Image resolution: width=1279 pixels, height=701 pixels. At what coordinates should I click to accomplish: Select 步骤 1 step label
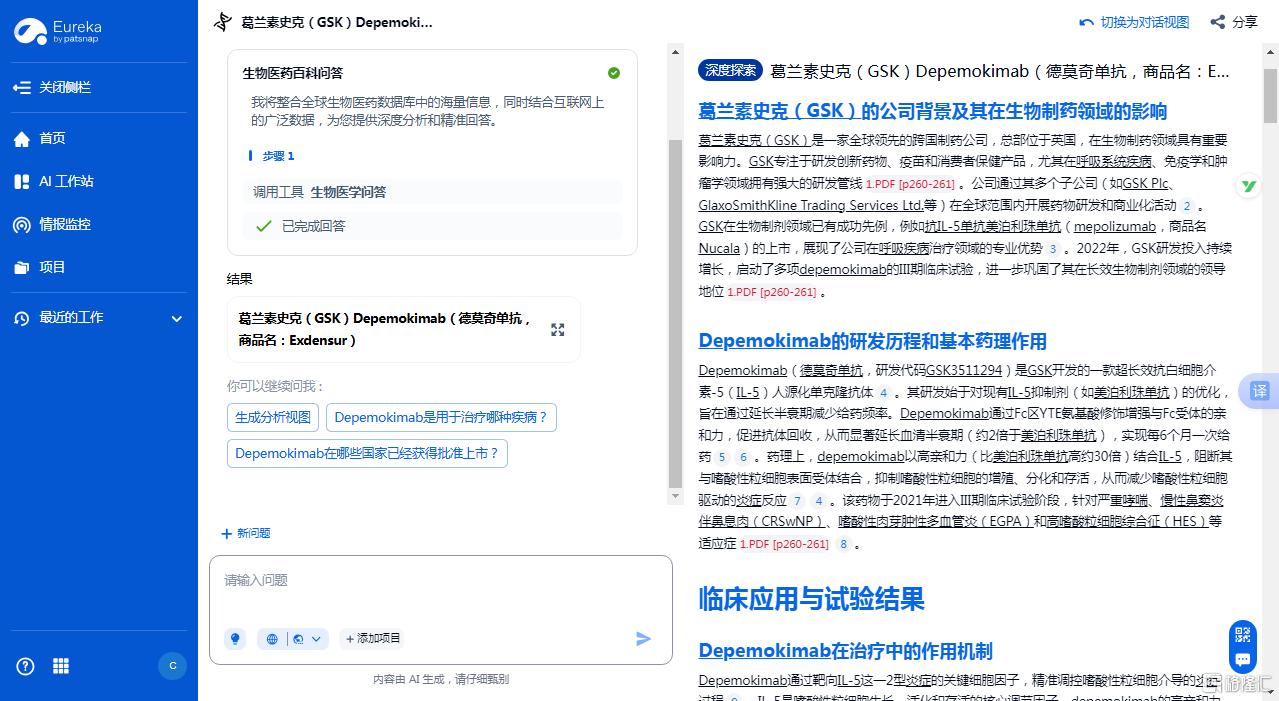point(279,156)
